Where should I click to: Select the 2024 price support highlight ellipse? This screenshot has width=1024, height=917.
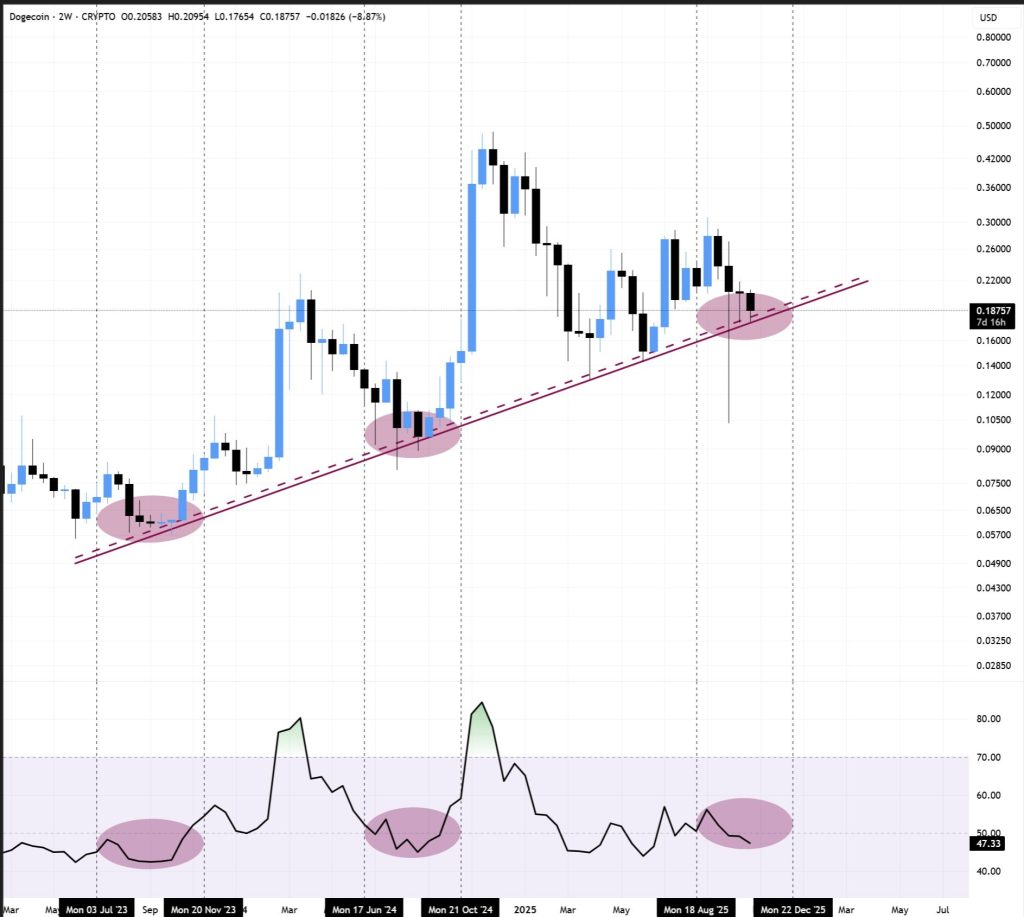pyautogui.click(x=412, y=433)
